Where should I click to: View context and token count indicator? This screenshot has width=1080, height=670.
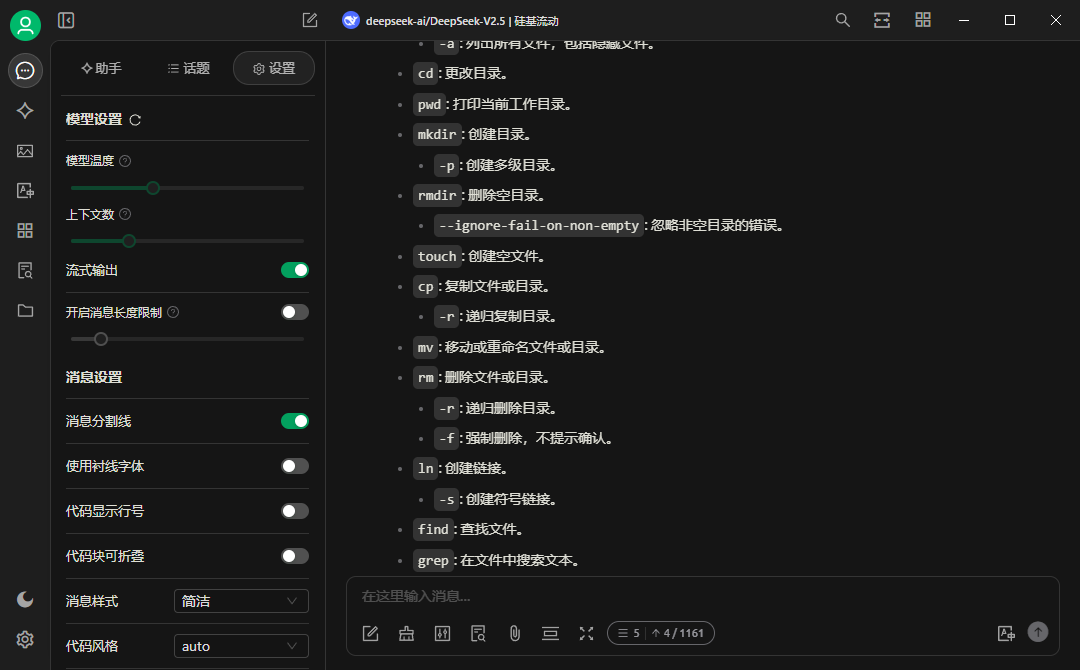pos(661,633)
